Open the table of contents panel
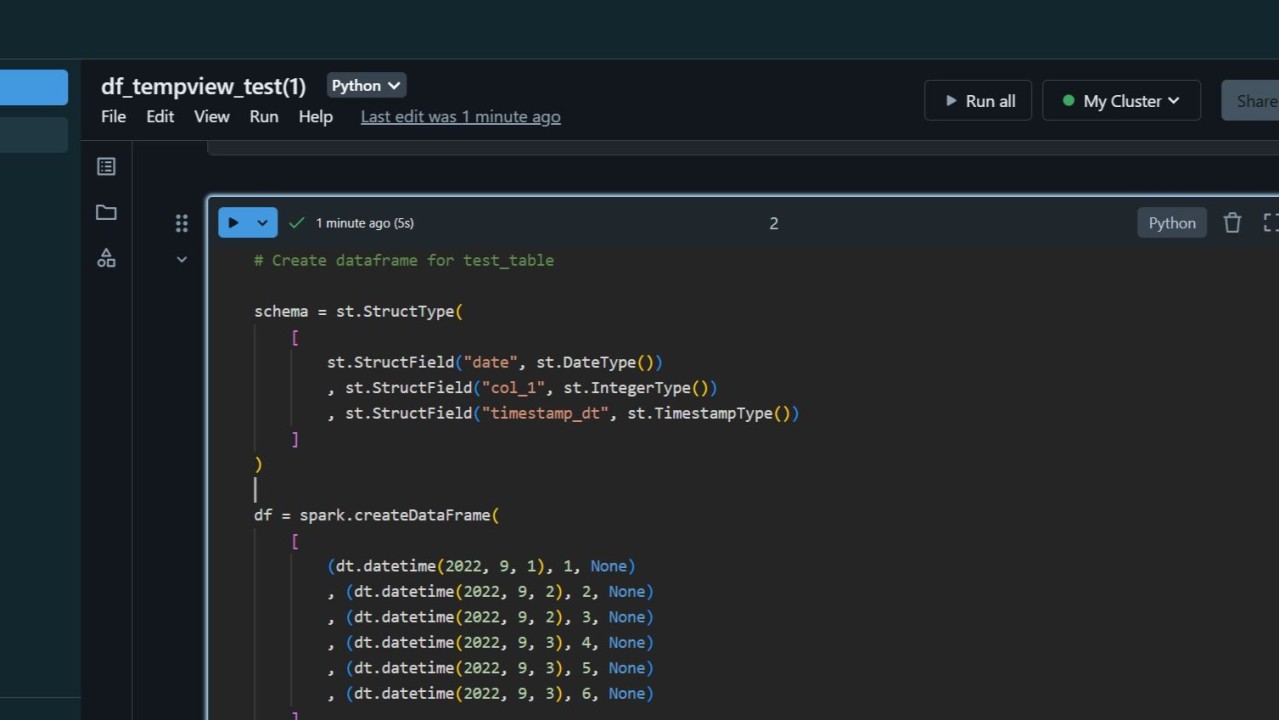Image resolution: width=1279 pixels, height=720 pixels. pyautogui.click(x=106, y=167)
